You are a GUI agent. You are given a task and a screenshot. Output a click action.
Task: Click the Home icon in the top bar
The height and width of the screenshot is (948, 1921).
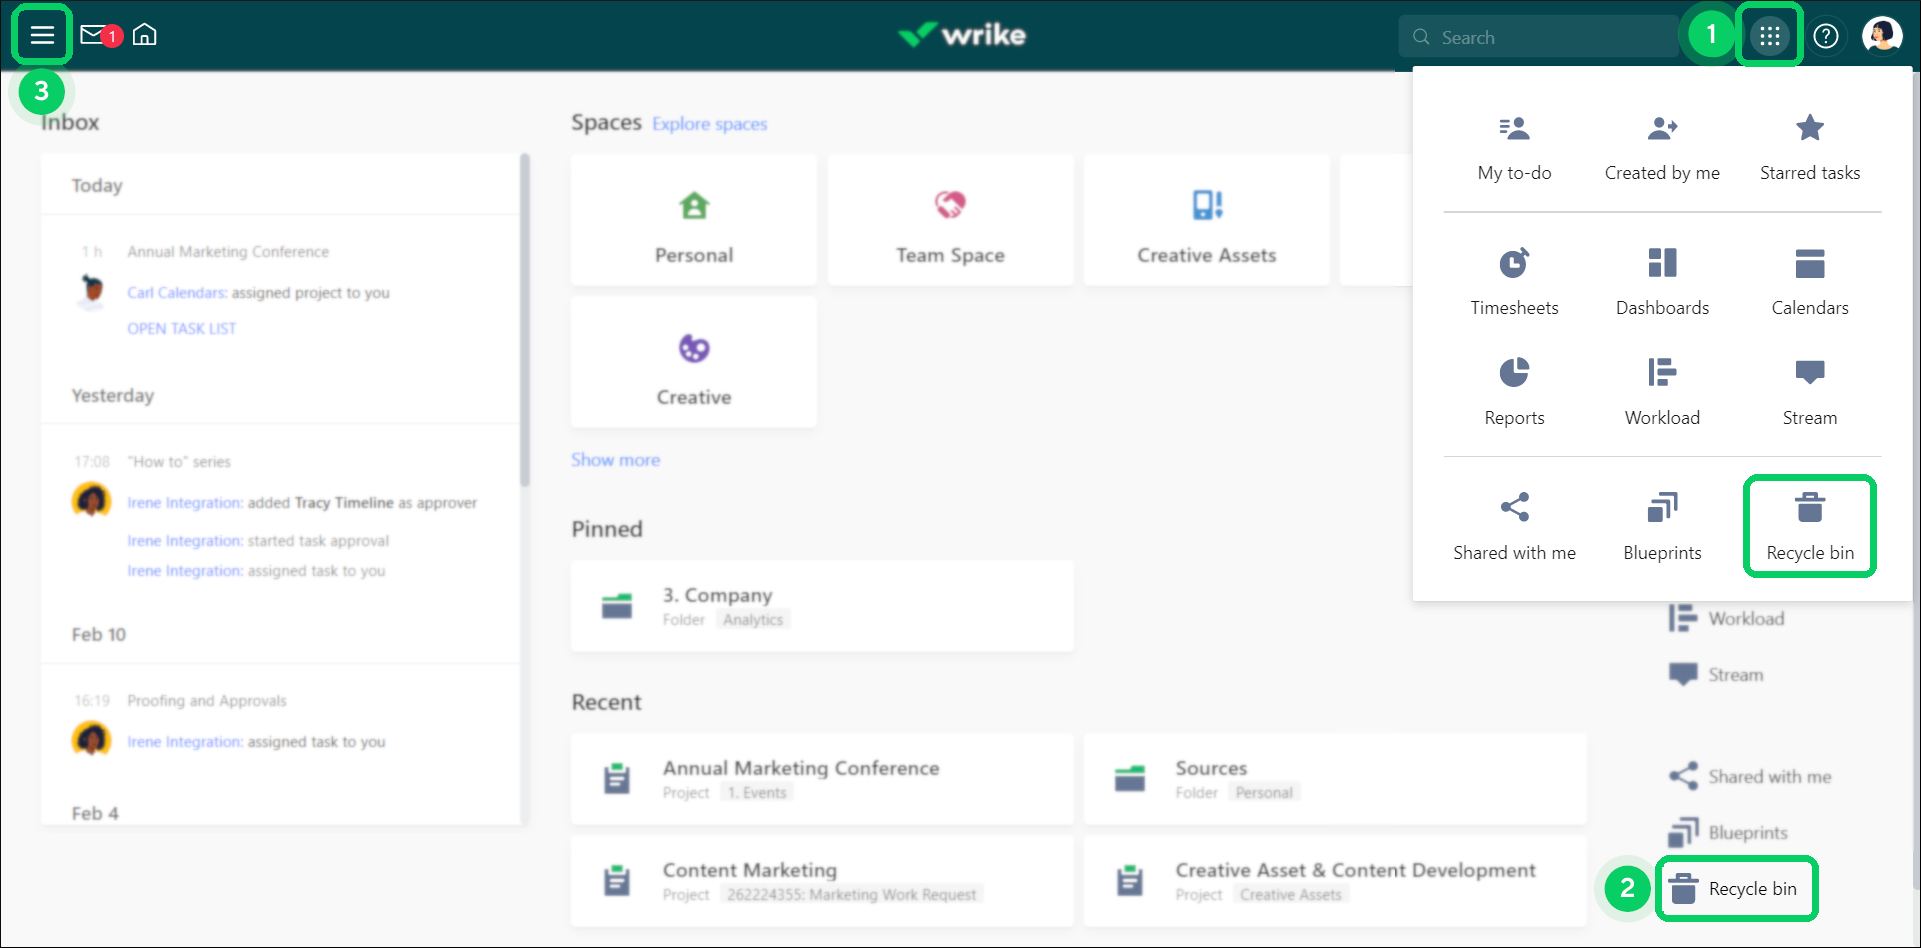point(145,33)
